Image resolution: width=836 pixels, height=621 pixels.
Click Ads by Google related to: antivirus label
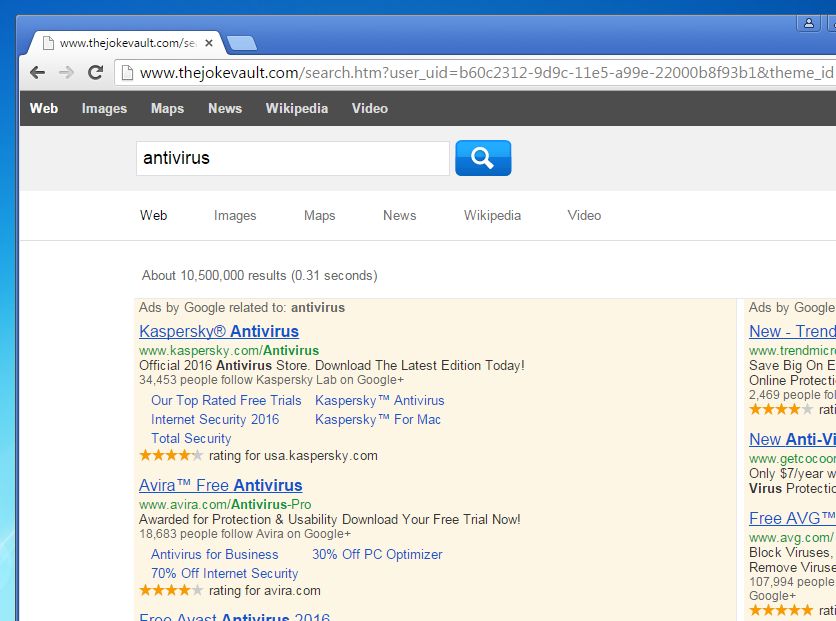click(242, 308)
